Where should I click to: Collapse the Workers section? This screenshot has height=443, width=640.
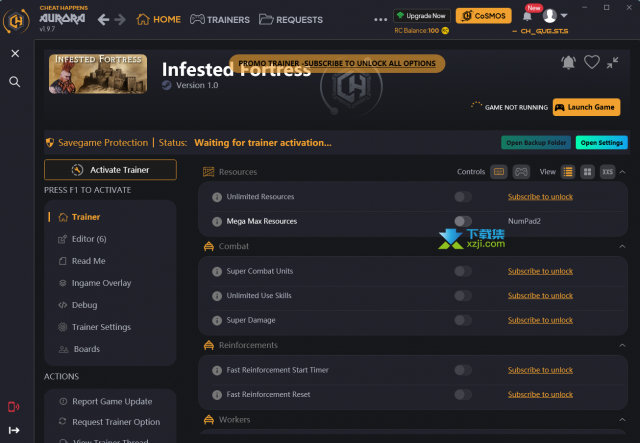point(622,419)
